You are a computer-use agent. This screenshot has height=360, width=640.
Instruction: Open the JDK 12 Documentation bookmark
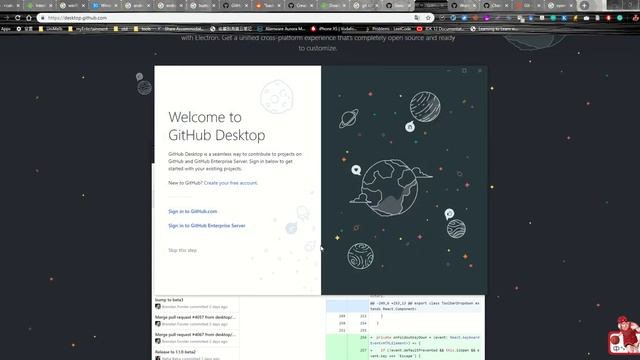pyautogui.click(x=440, y=29)
